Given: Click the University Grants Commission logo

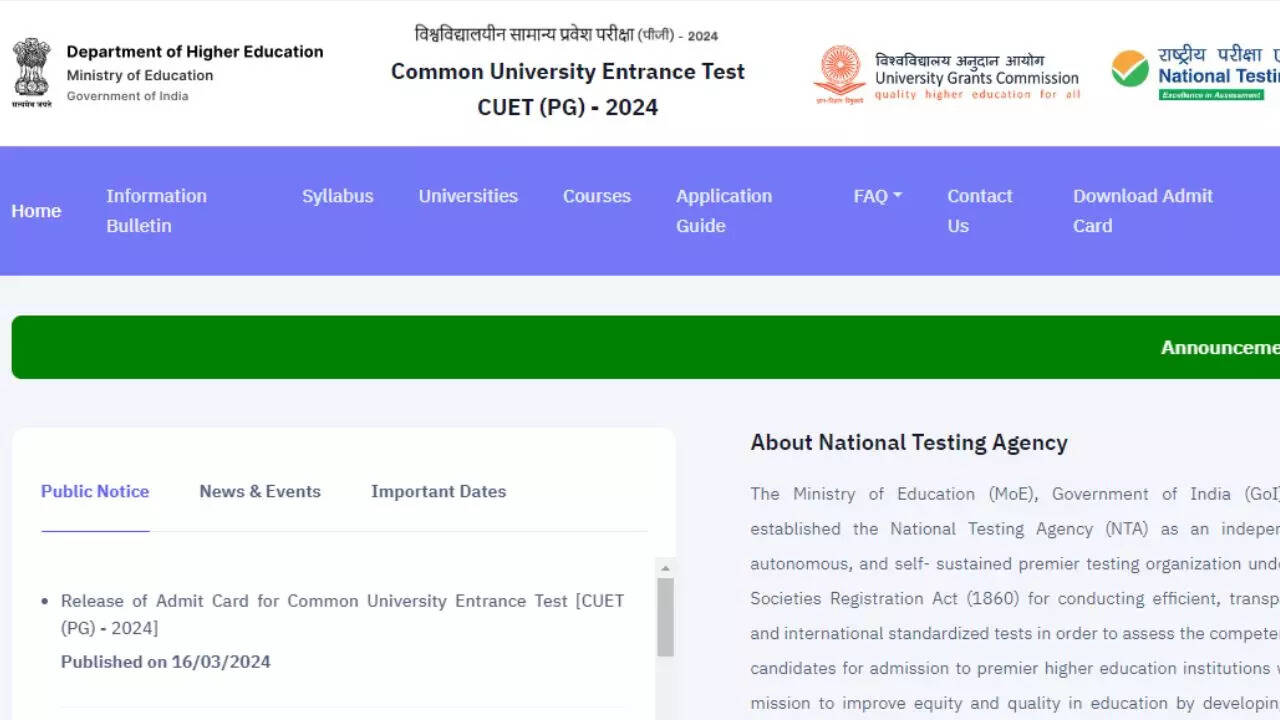Looking at the screenshot, I should click(x=839, y=74).
